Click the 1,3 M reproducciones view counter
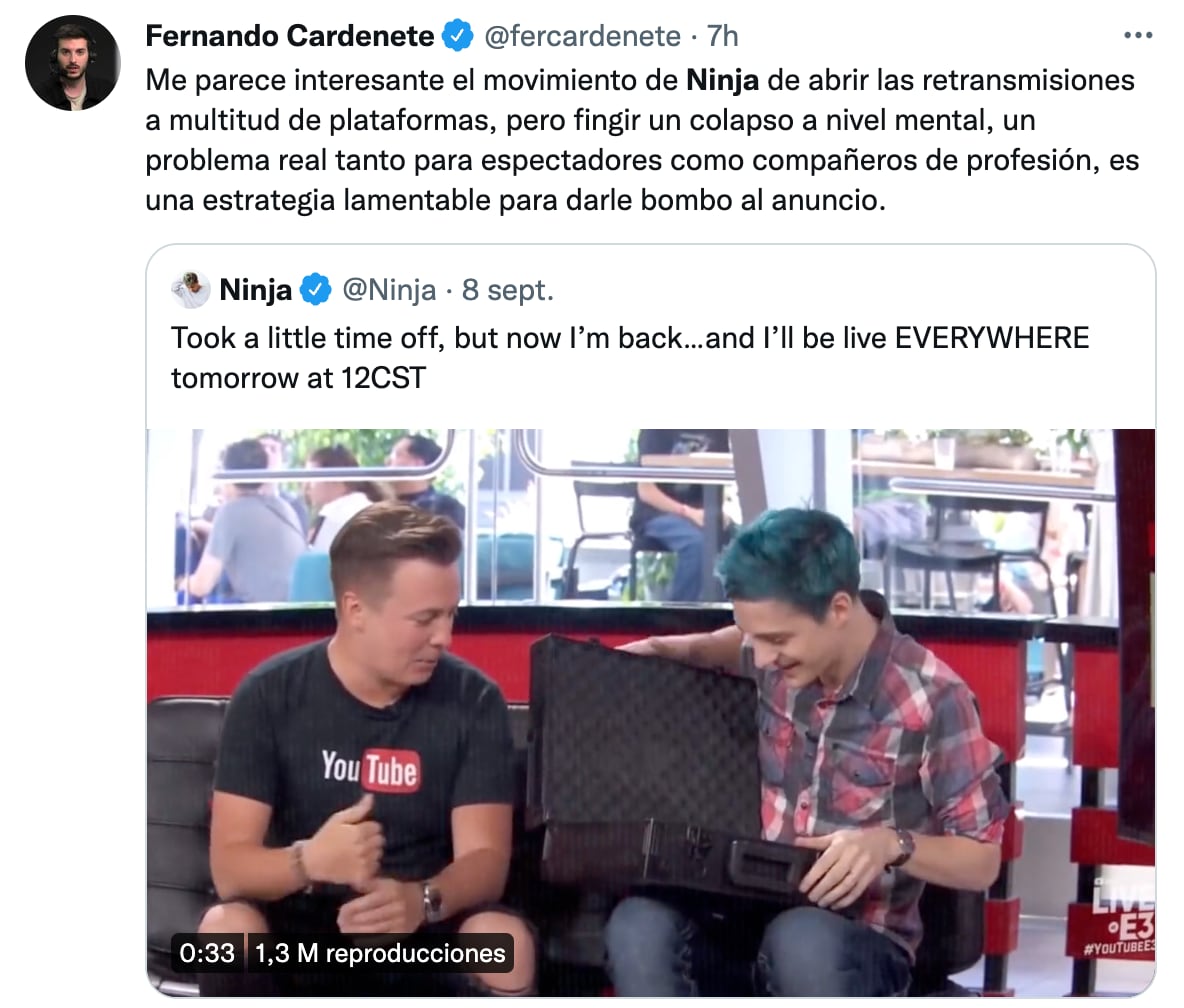This screenshot has height=1008, width=1184. click(380, 953)
